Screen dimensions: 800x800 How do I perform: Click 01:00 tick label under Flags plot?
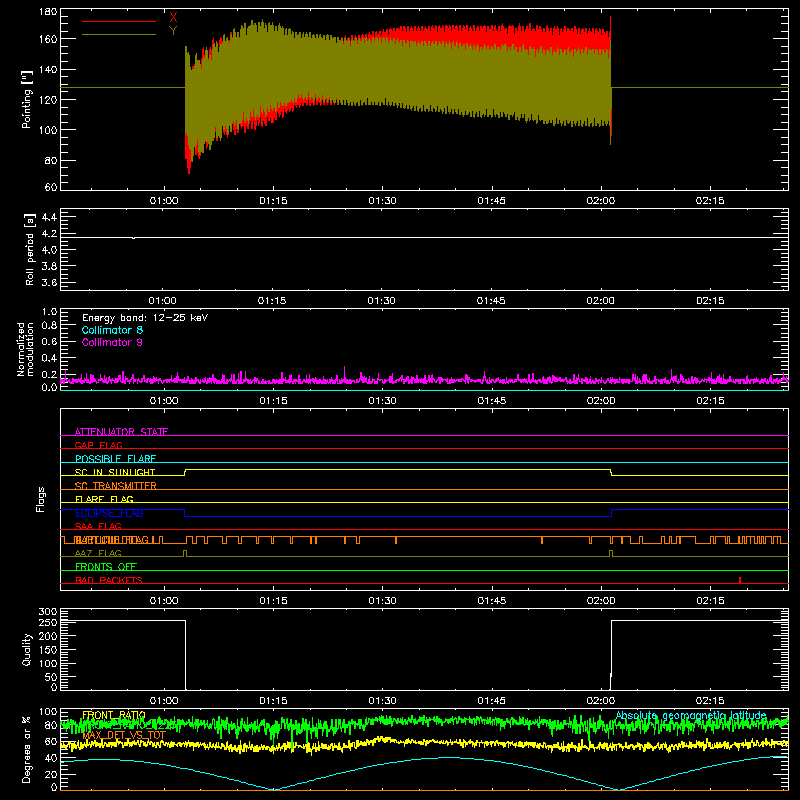click(164, 601)
